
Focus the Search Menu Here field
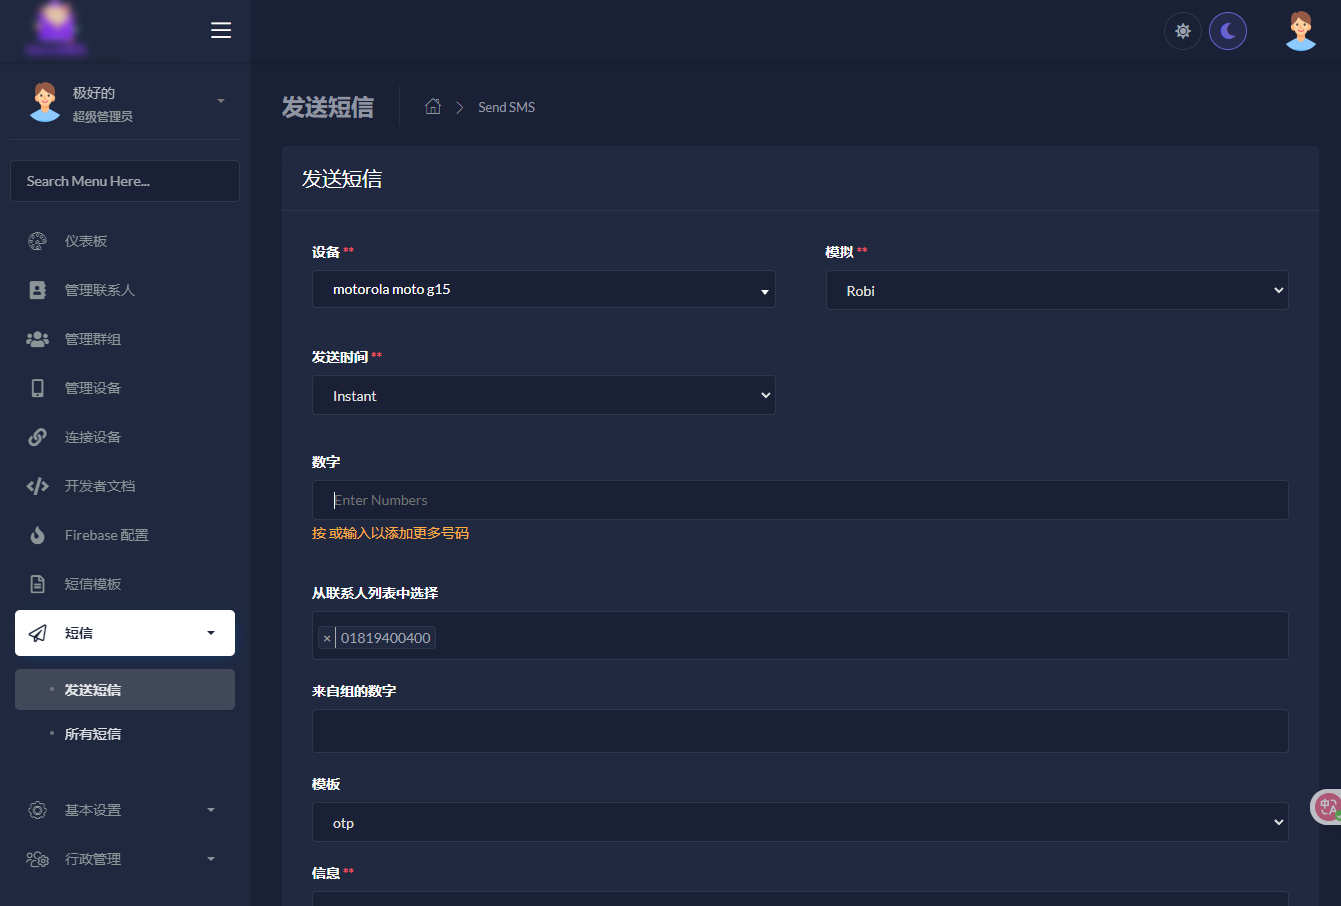pos(125,181)
